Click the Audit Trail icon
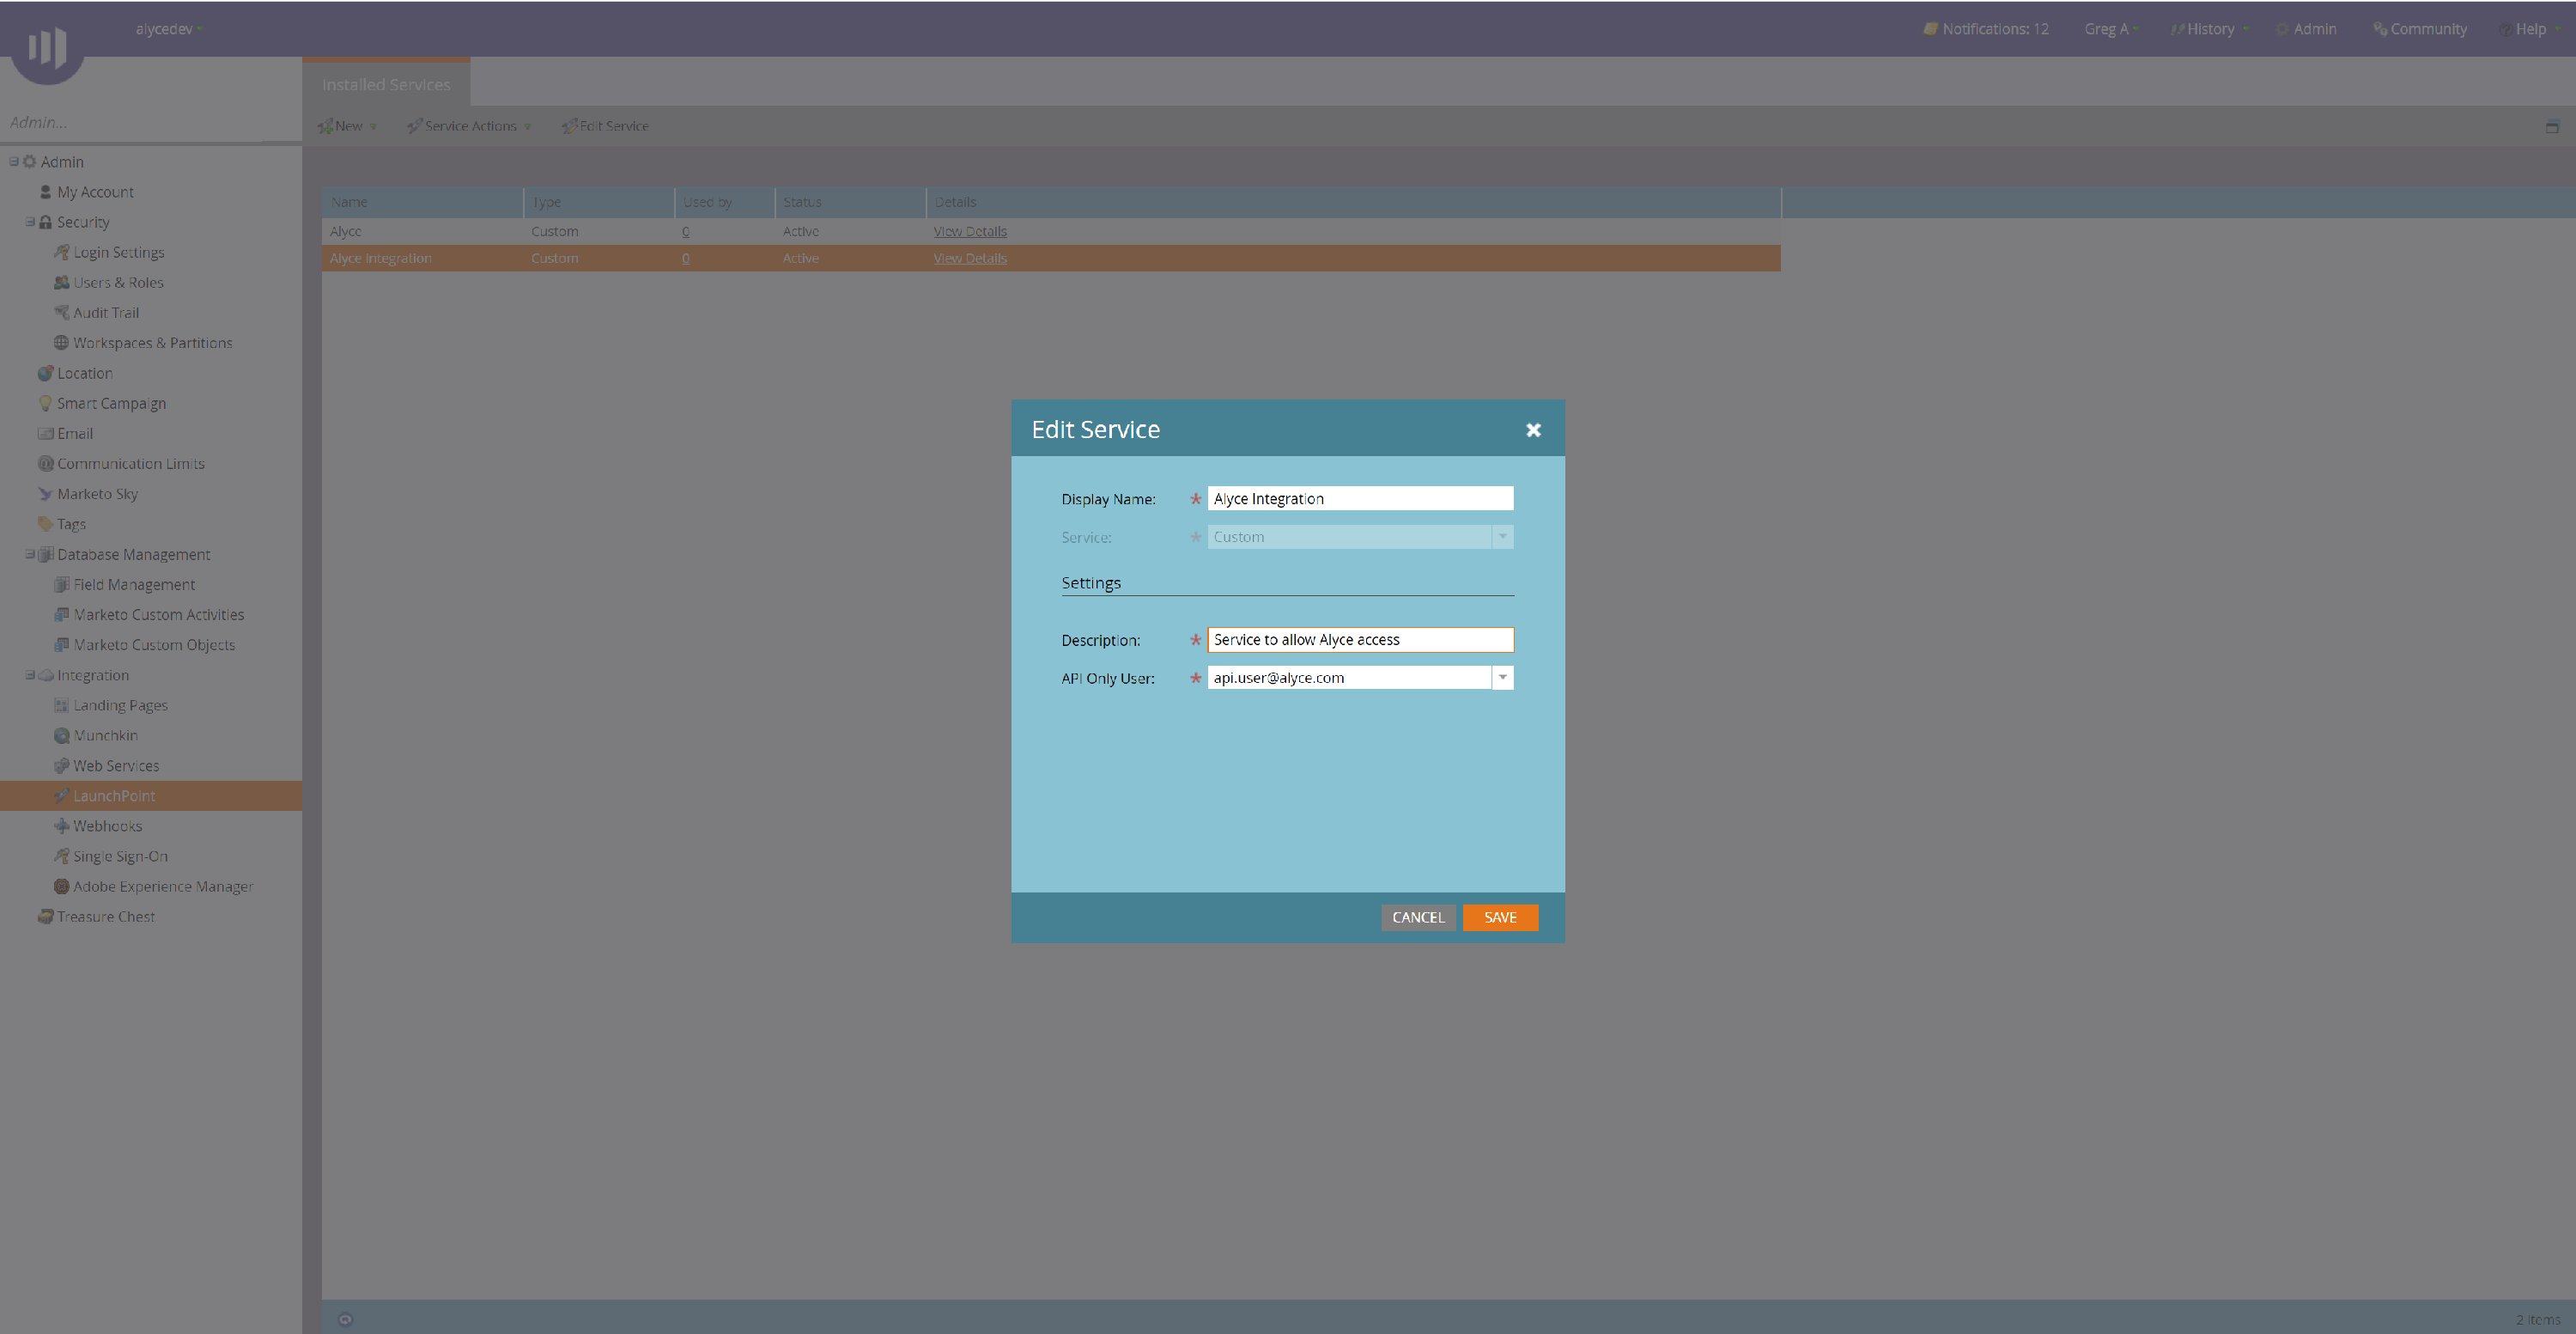The image size is (2576, 1334). [61, 312]
